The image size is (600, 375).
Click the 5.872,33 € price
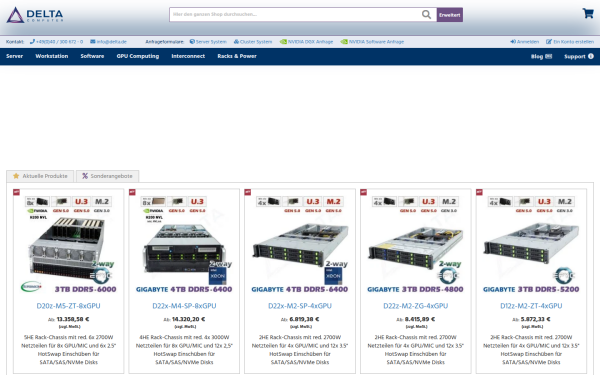coord(535,319)
